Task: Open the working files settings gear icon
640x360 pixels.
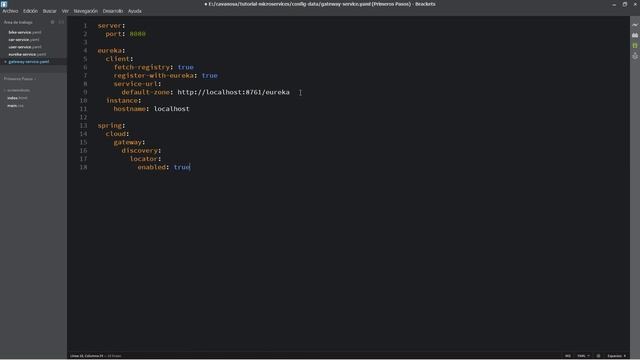Action: [x=53, y=22]
